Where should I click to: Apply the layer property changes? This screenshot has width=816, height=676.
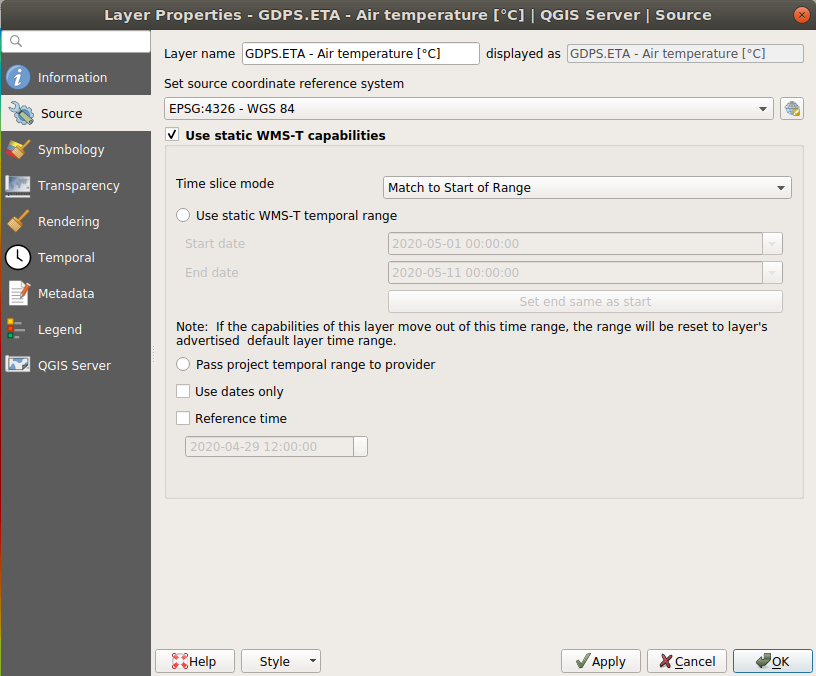tap(600, 661)
